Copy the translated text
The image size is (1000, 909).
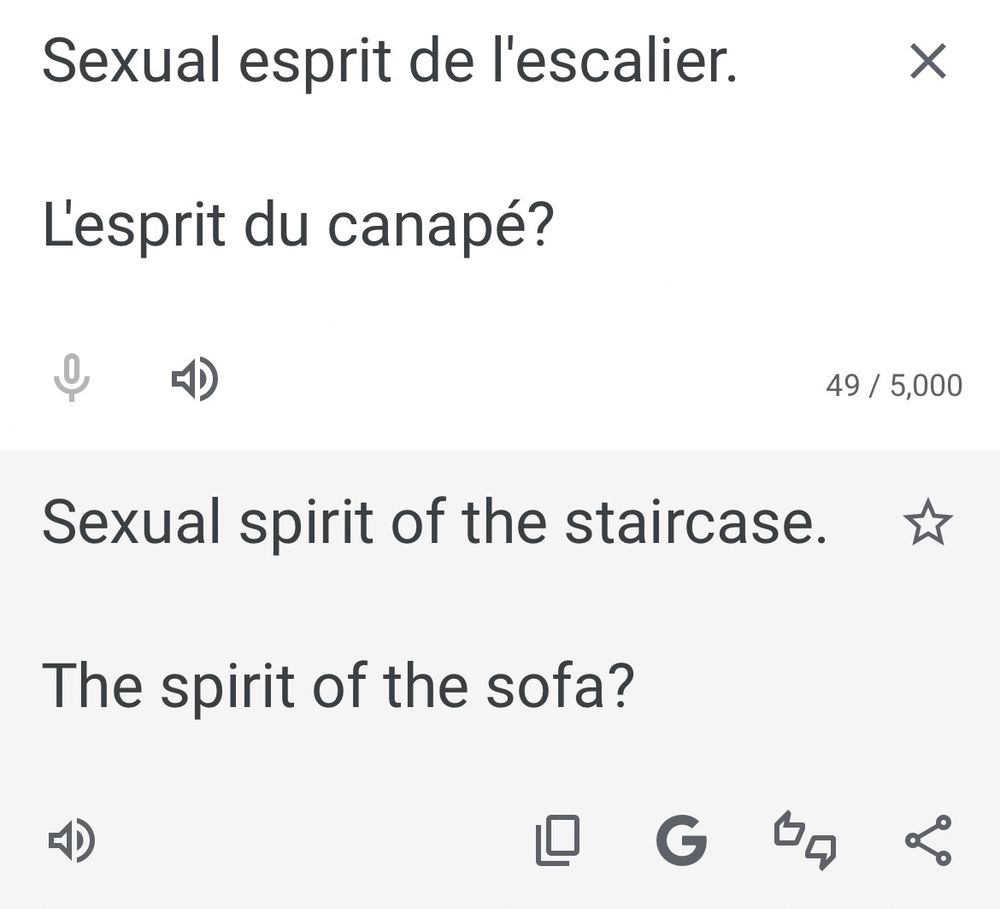click(x=558, y=840)
